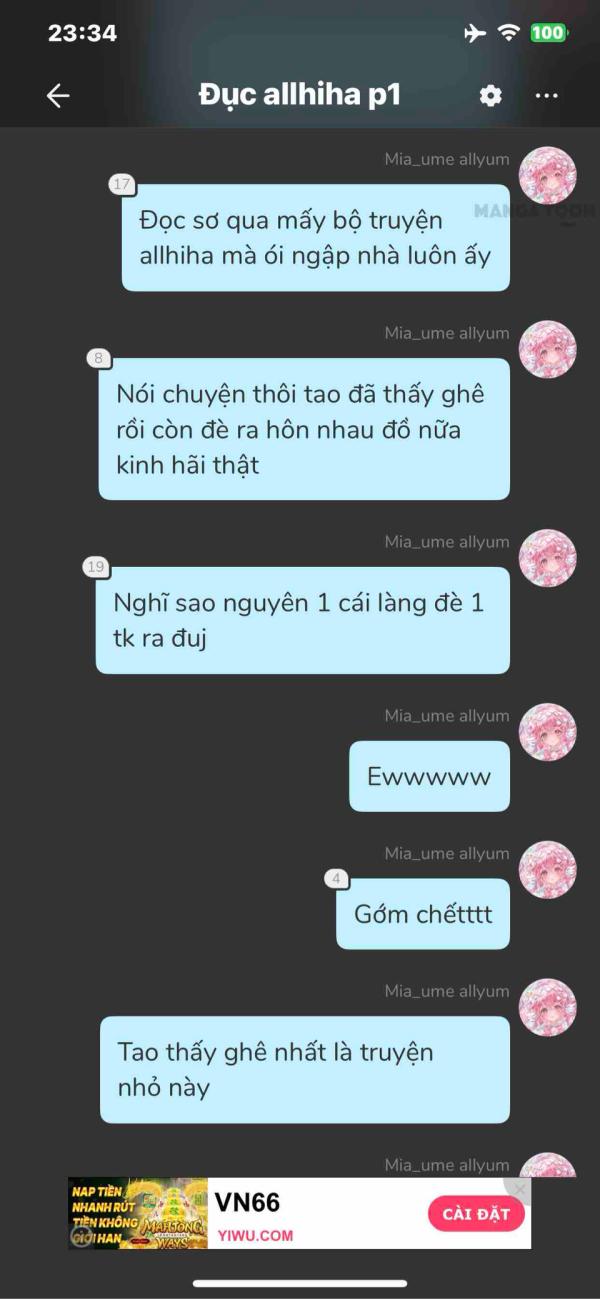Open comment badge 19 on third message

pos(96,567)
